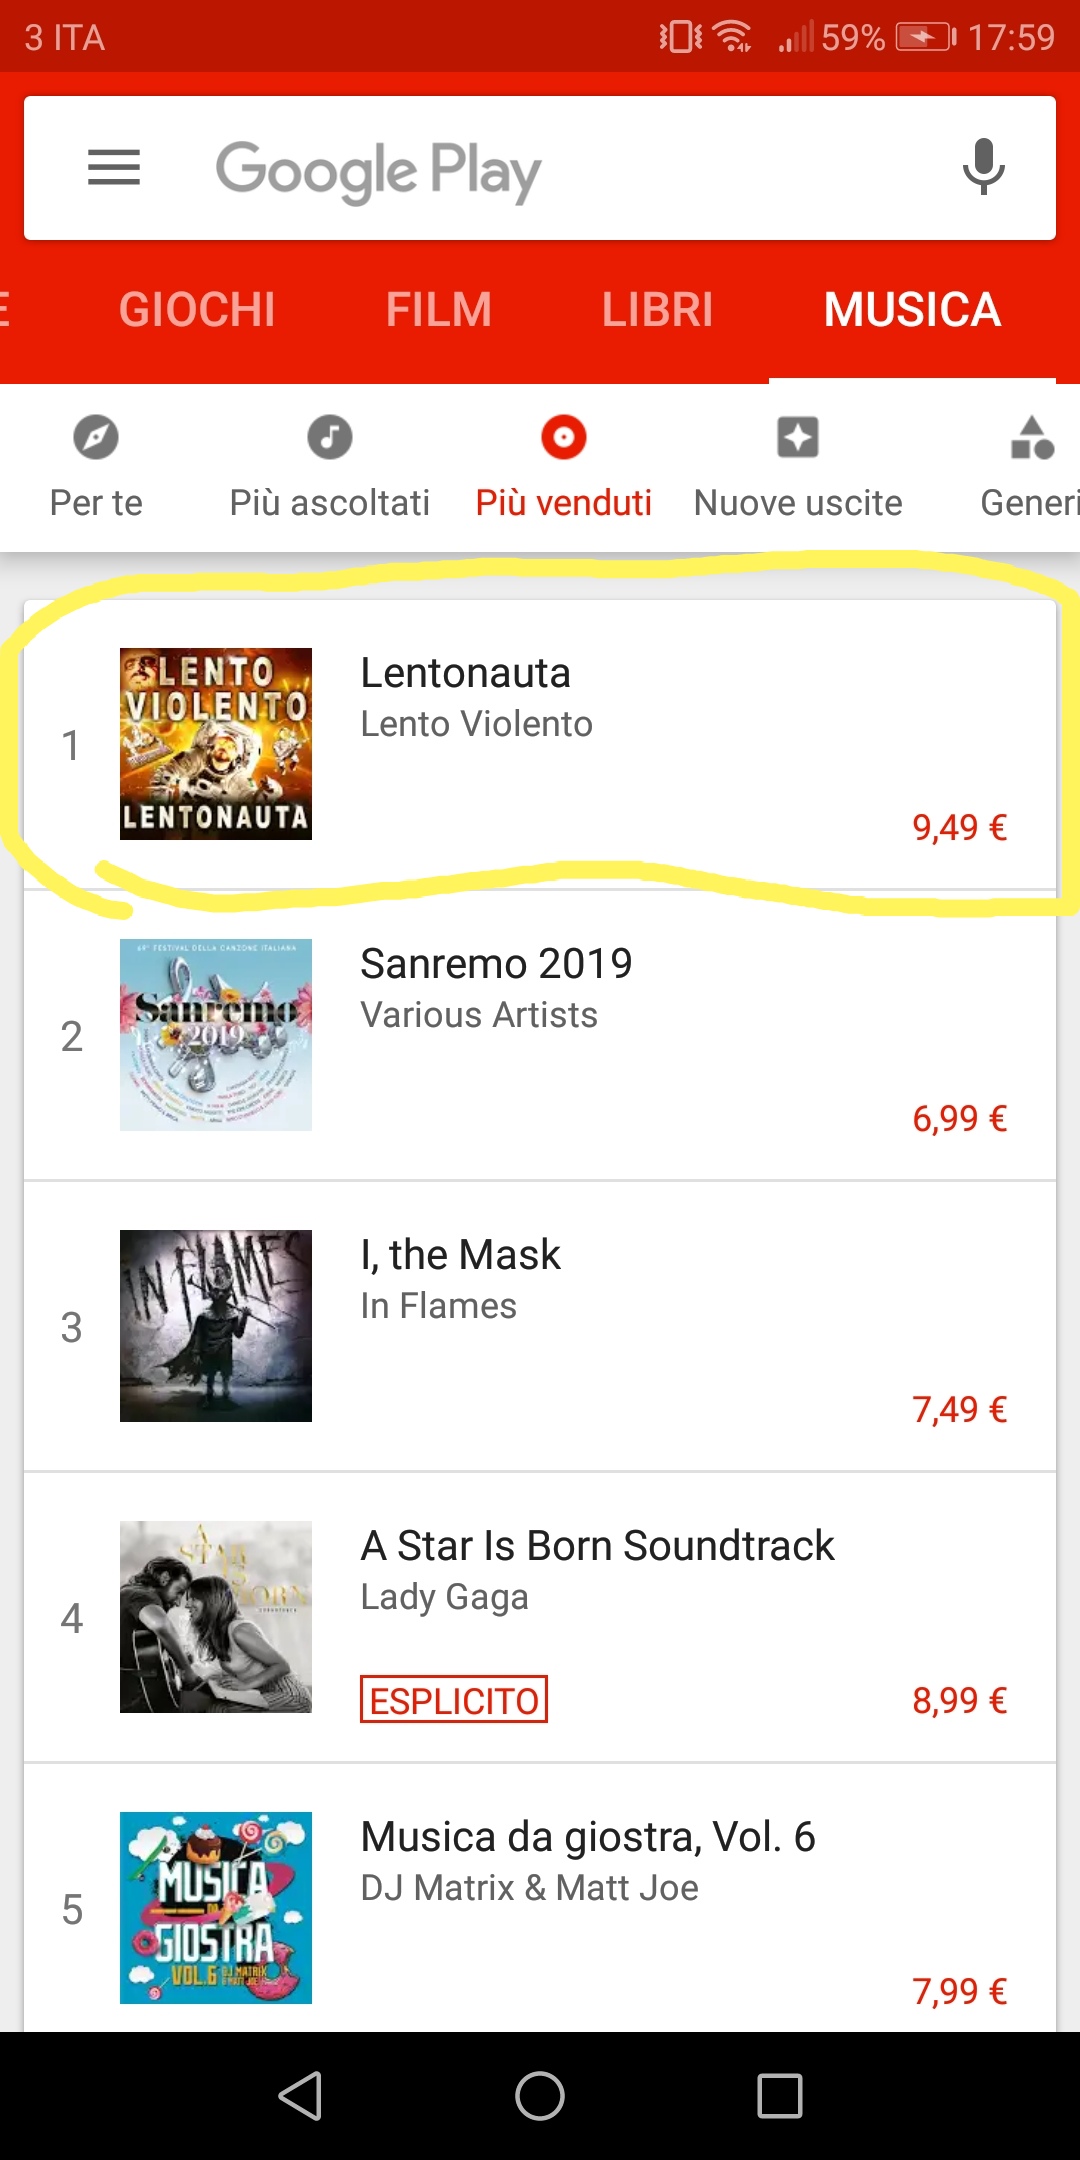Switch to the FILM tab
Screen dimensions: 1080x2160
coord(439,310)
